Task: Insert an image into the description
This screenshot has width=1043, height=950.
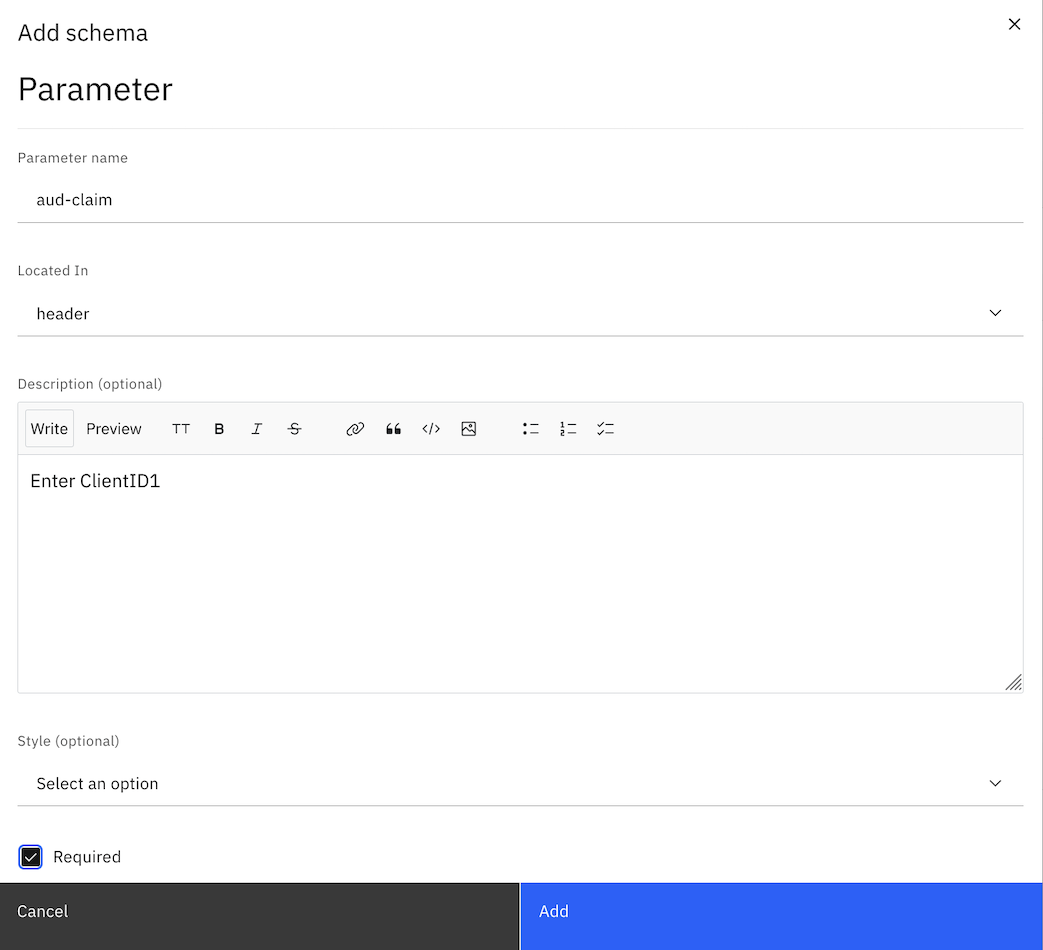Action: click(469, 428)
